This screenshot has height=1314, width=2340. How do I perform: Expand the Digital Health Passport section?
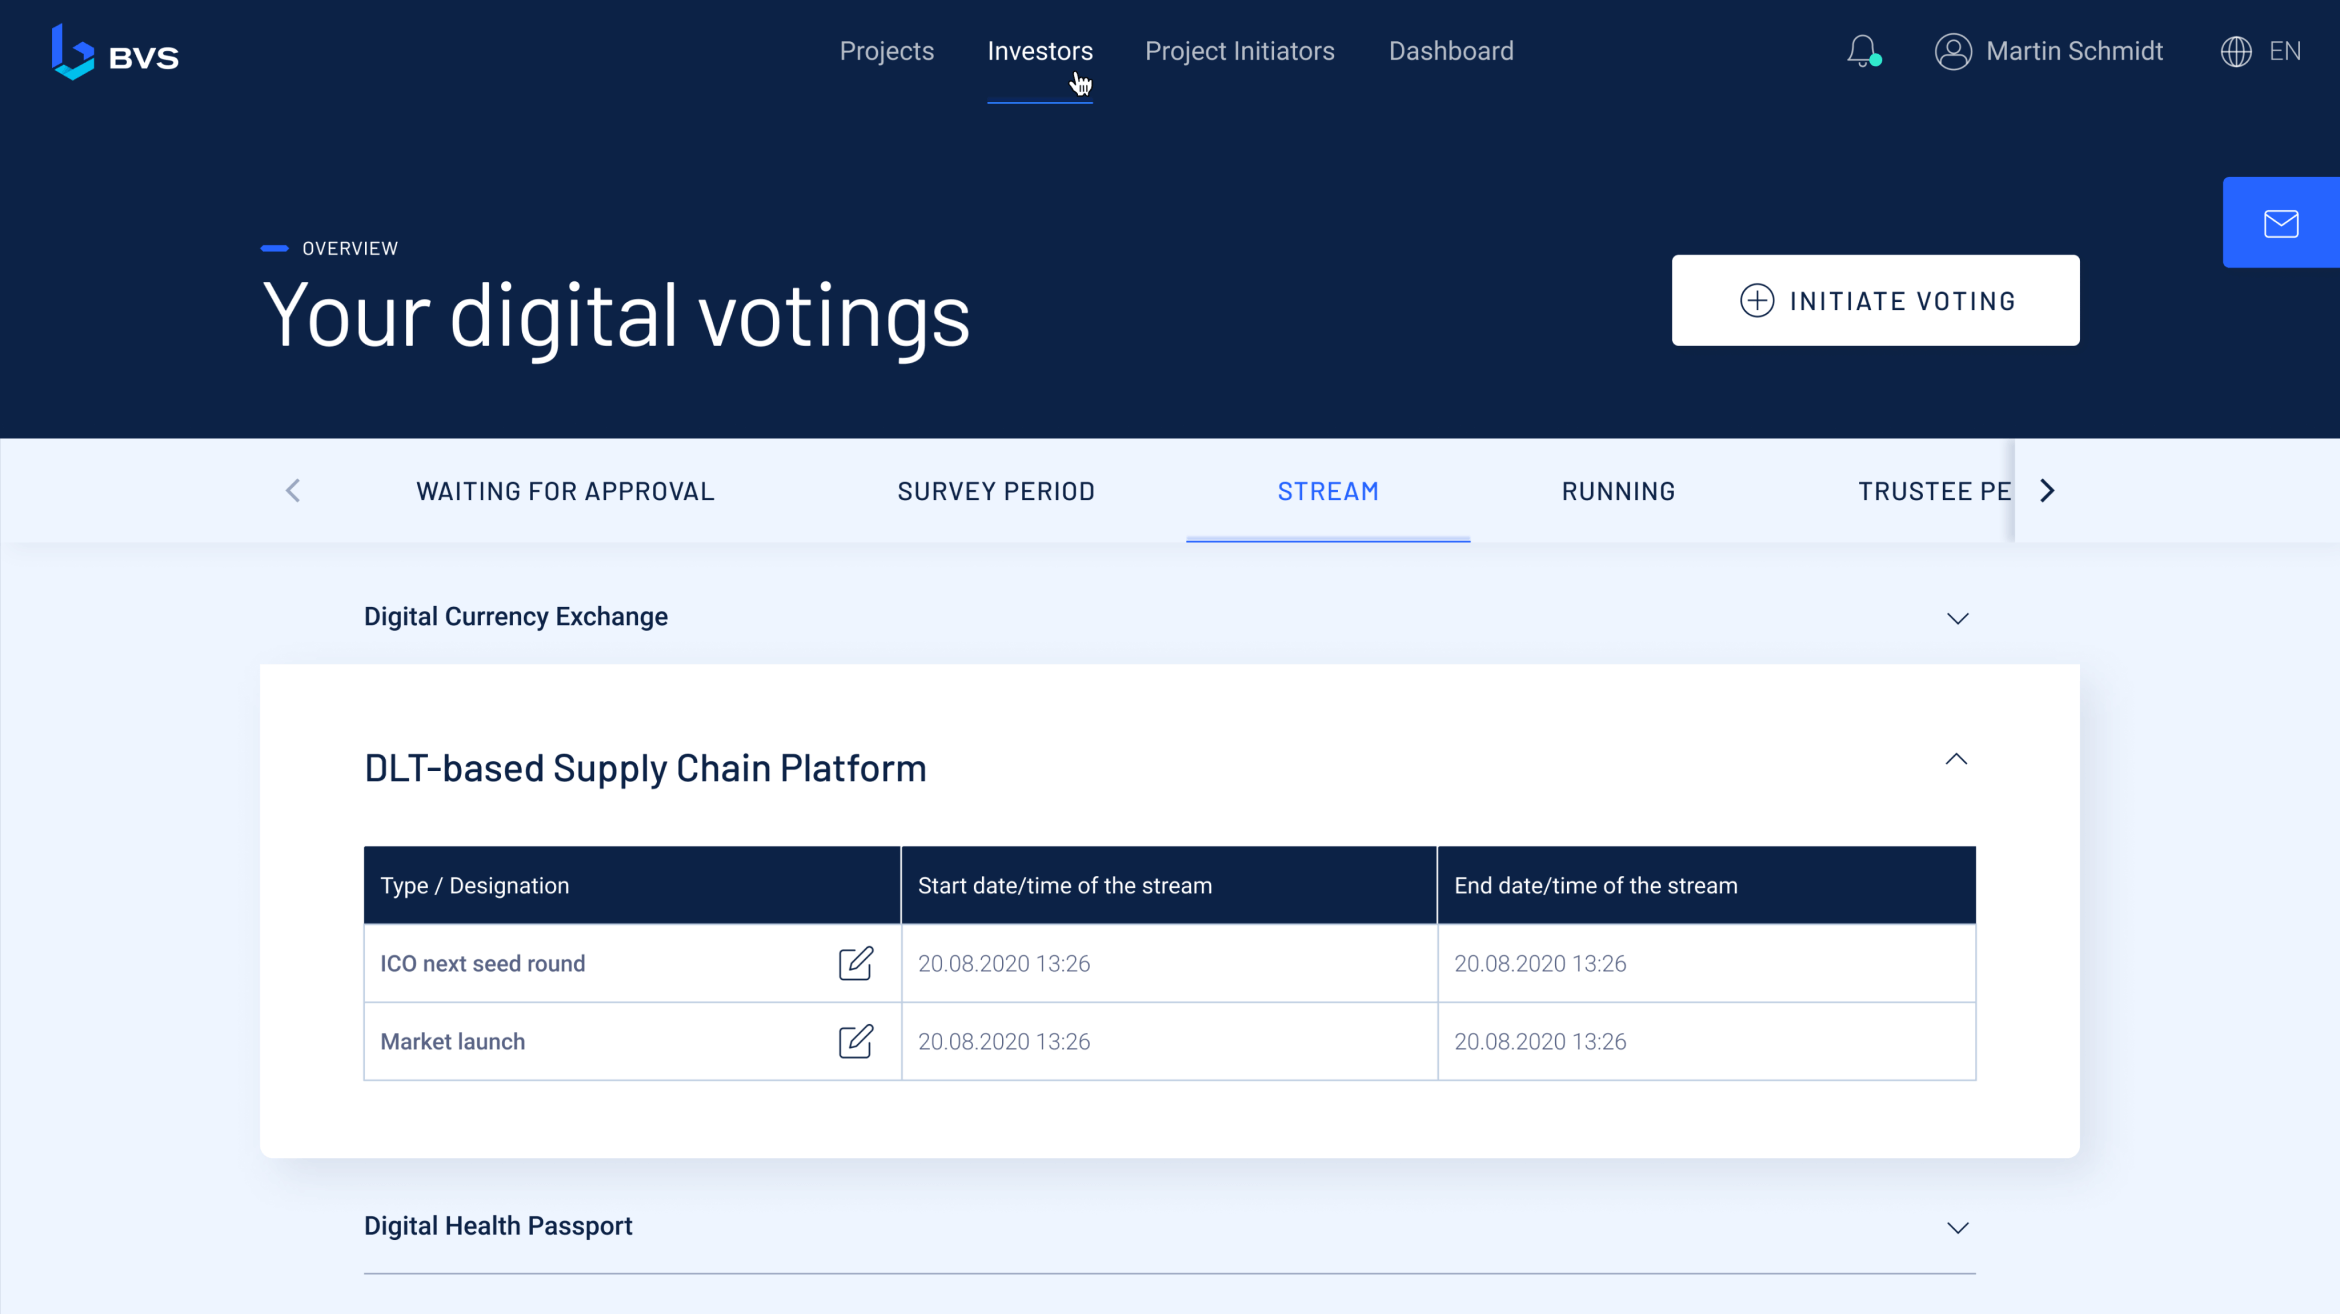pyautogui.click(x=1957, y=1227)
